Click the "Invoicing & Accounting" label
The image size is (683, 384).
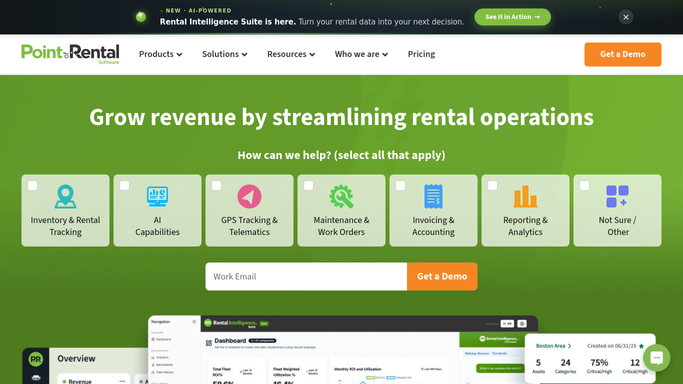tap(433, 226)
